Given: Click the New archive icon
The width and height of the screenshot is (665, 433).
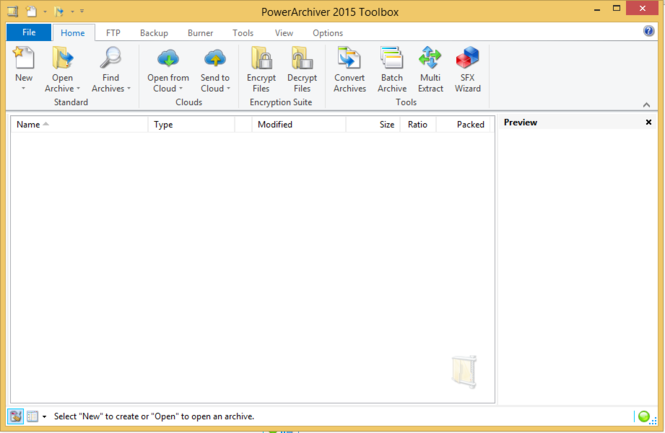Looking at the screenshot, I should (24, 58).
